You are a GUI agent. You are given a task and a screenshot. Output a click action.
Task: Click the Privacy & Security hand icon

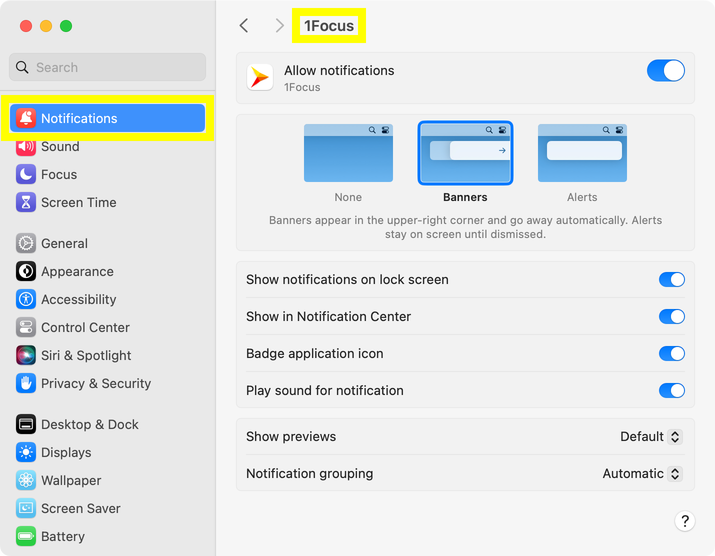pyautogui.click(x=26, y=383)
